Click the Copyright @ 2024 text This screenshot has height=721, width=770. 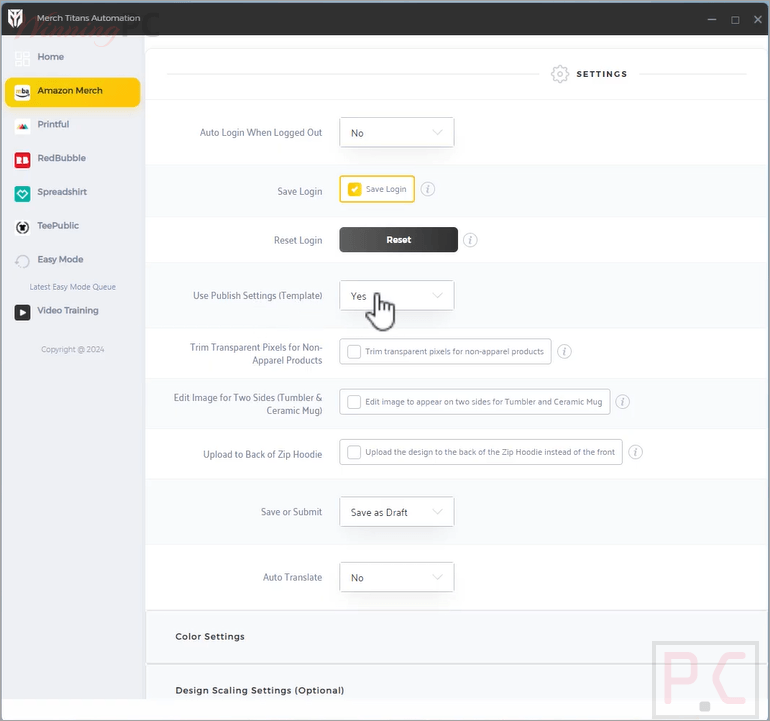click(x=73, y=349)
